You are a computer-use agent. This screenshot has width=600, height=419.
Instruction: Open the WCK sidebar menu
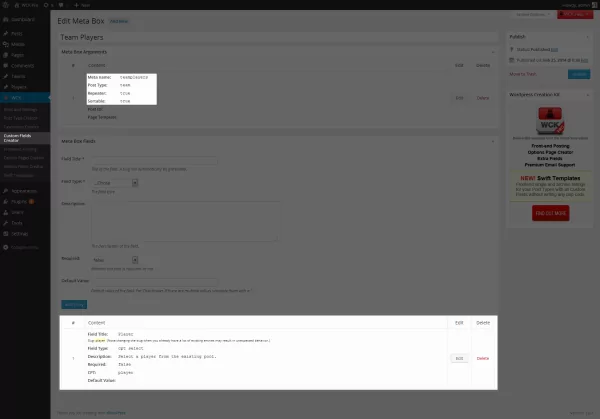pos(20,97)
